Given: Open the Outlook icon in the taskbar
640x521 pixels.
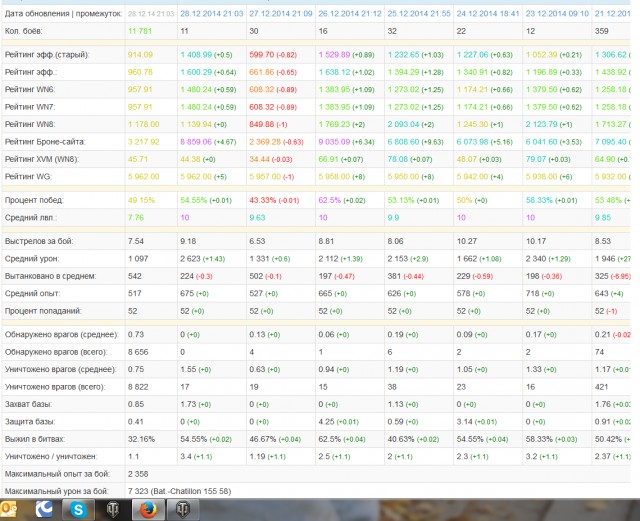Looking at the screenshot, I should coord(9,509).
